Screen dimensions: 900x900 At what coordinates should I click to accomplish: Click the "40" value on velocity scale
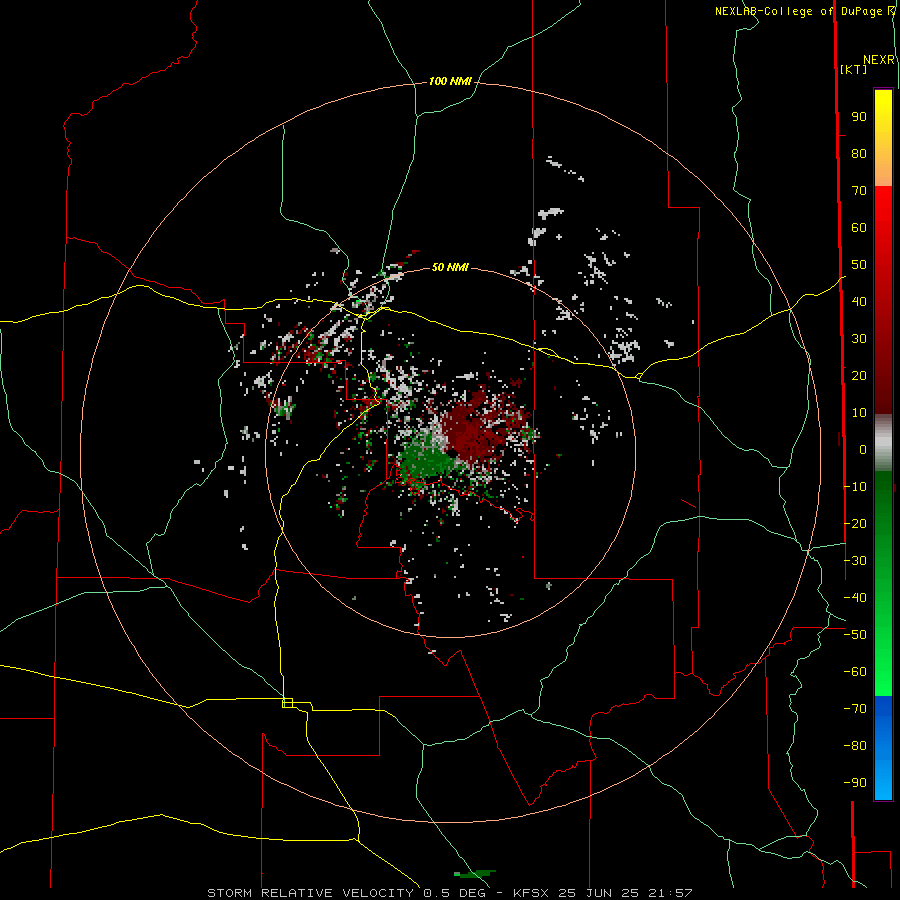pyautogui.click(x=859, y=301)
